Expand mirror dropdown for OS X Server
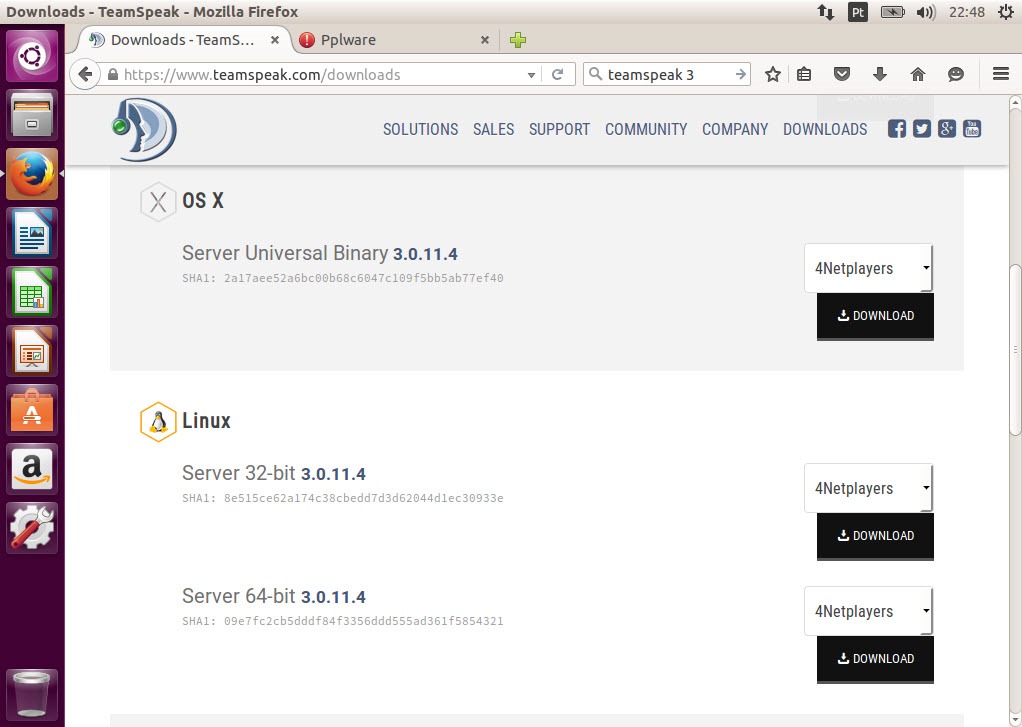1022x727 pixels. [868, 268]
